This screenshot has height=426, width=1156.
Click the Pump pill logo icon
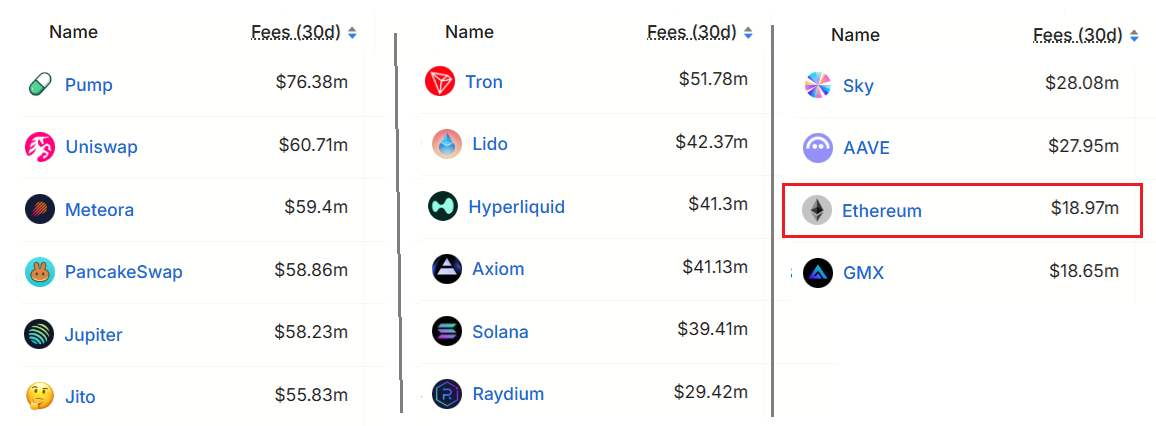point(39,85)
